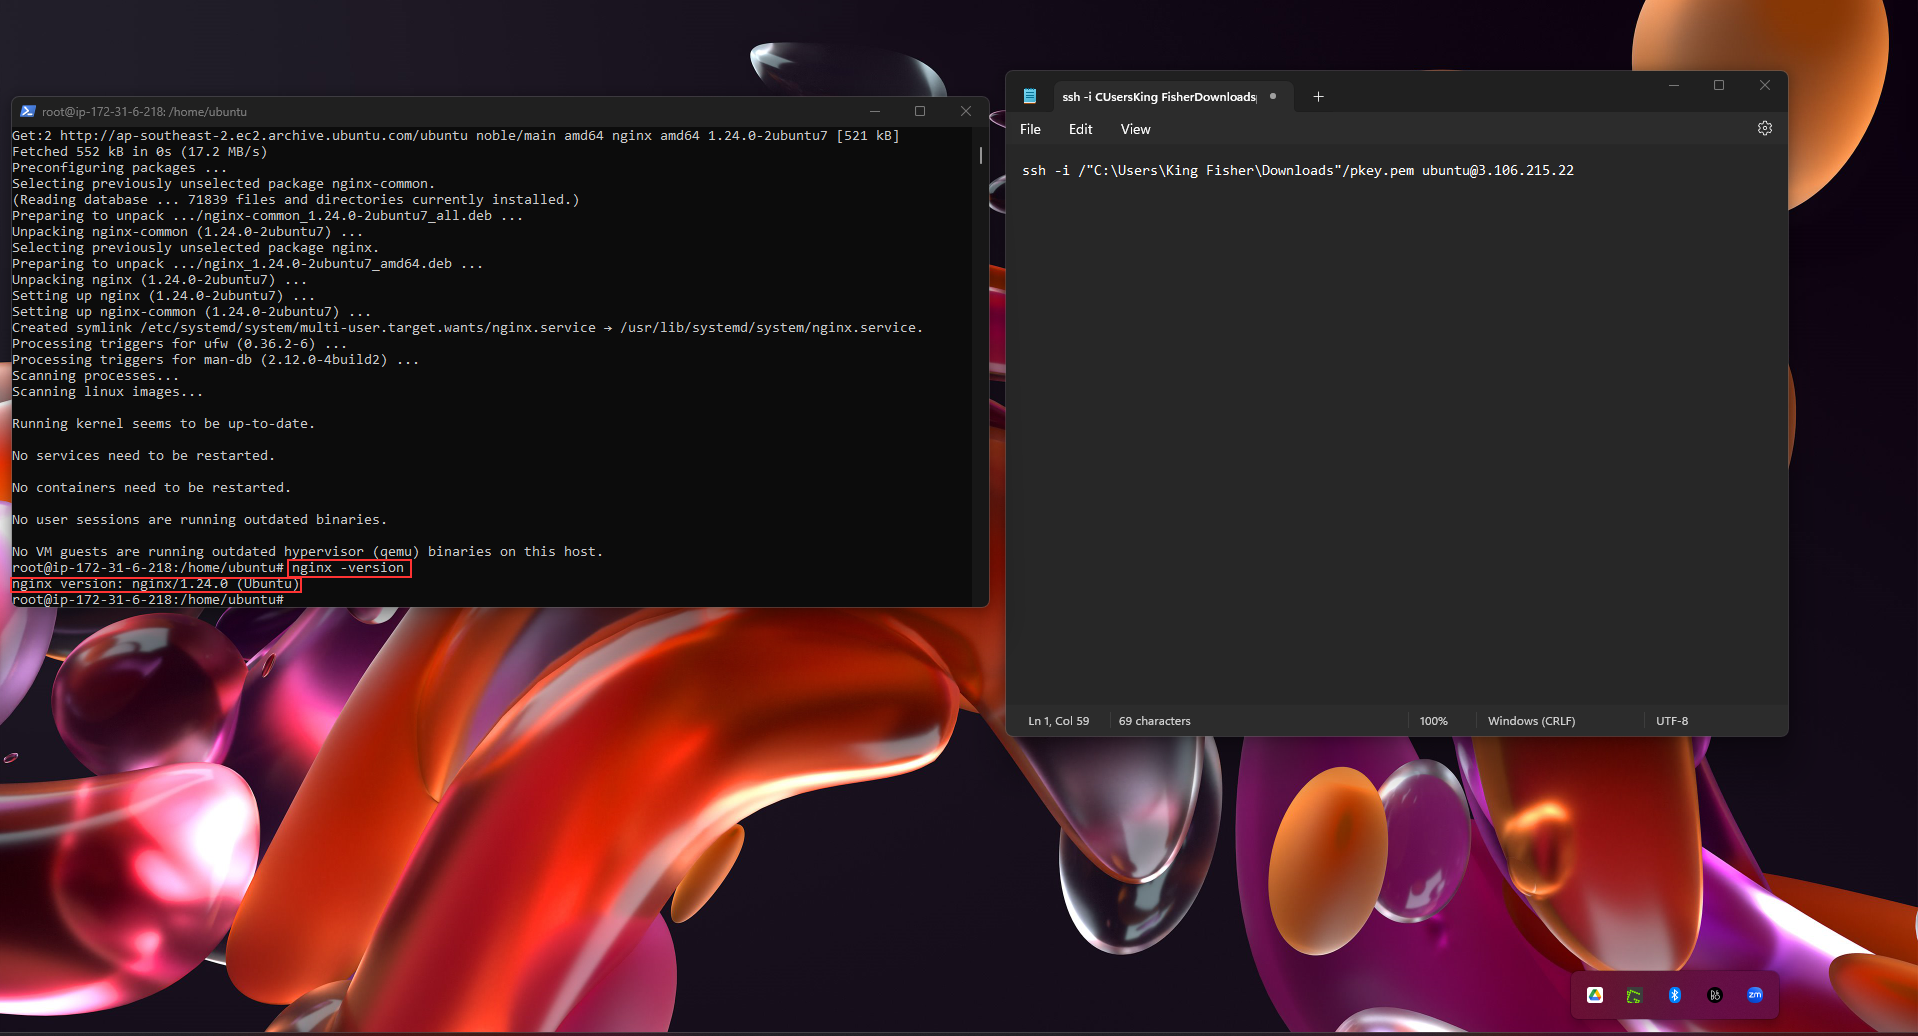
Task: Open the View menu in Notepad
Action: [1134, 129]
